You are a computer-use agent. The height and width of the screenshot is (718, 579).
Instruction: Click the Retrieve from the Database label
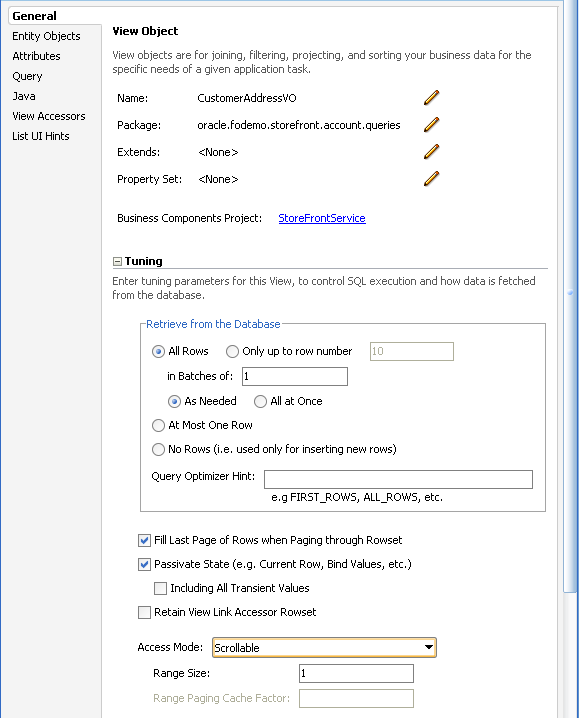click(213, 324)
